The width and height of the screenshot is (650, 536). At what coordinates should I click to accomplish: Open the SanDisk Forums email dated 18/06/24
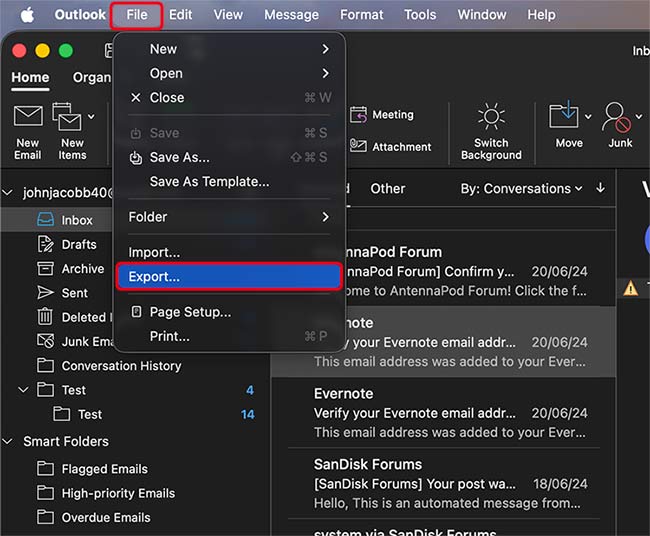(x=444, y=483)
